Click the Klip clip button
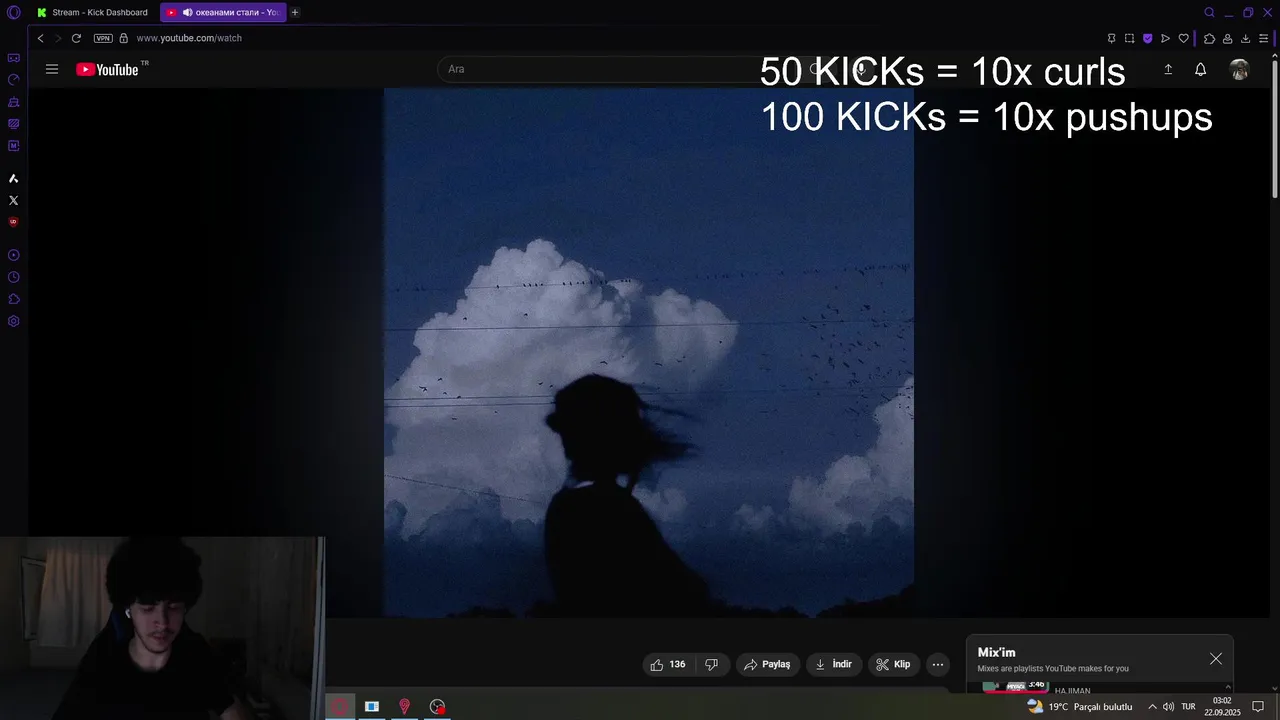1280x720 pixels. 893,664
